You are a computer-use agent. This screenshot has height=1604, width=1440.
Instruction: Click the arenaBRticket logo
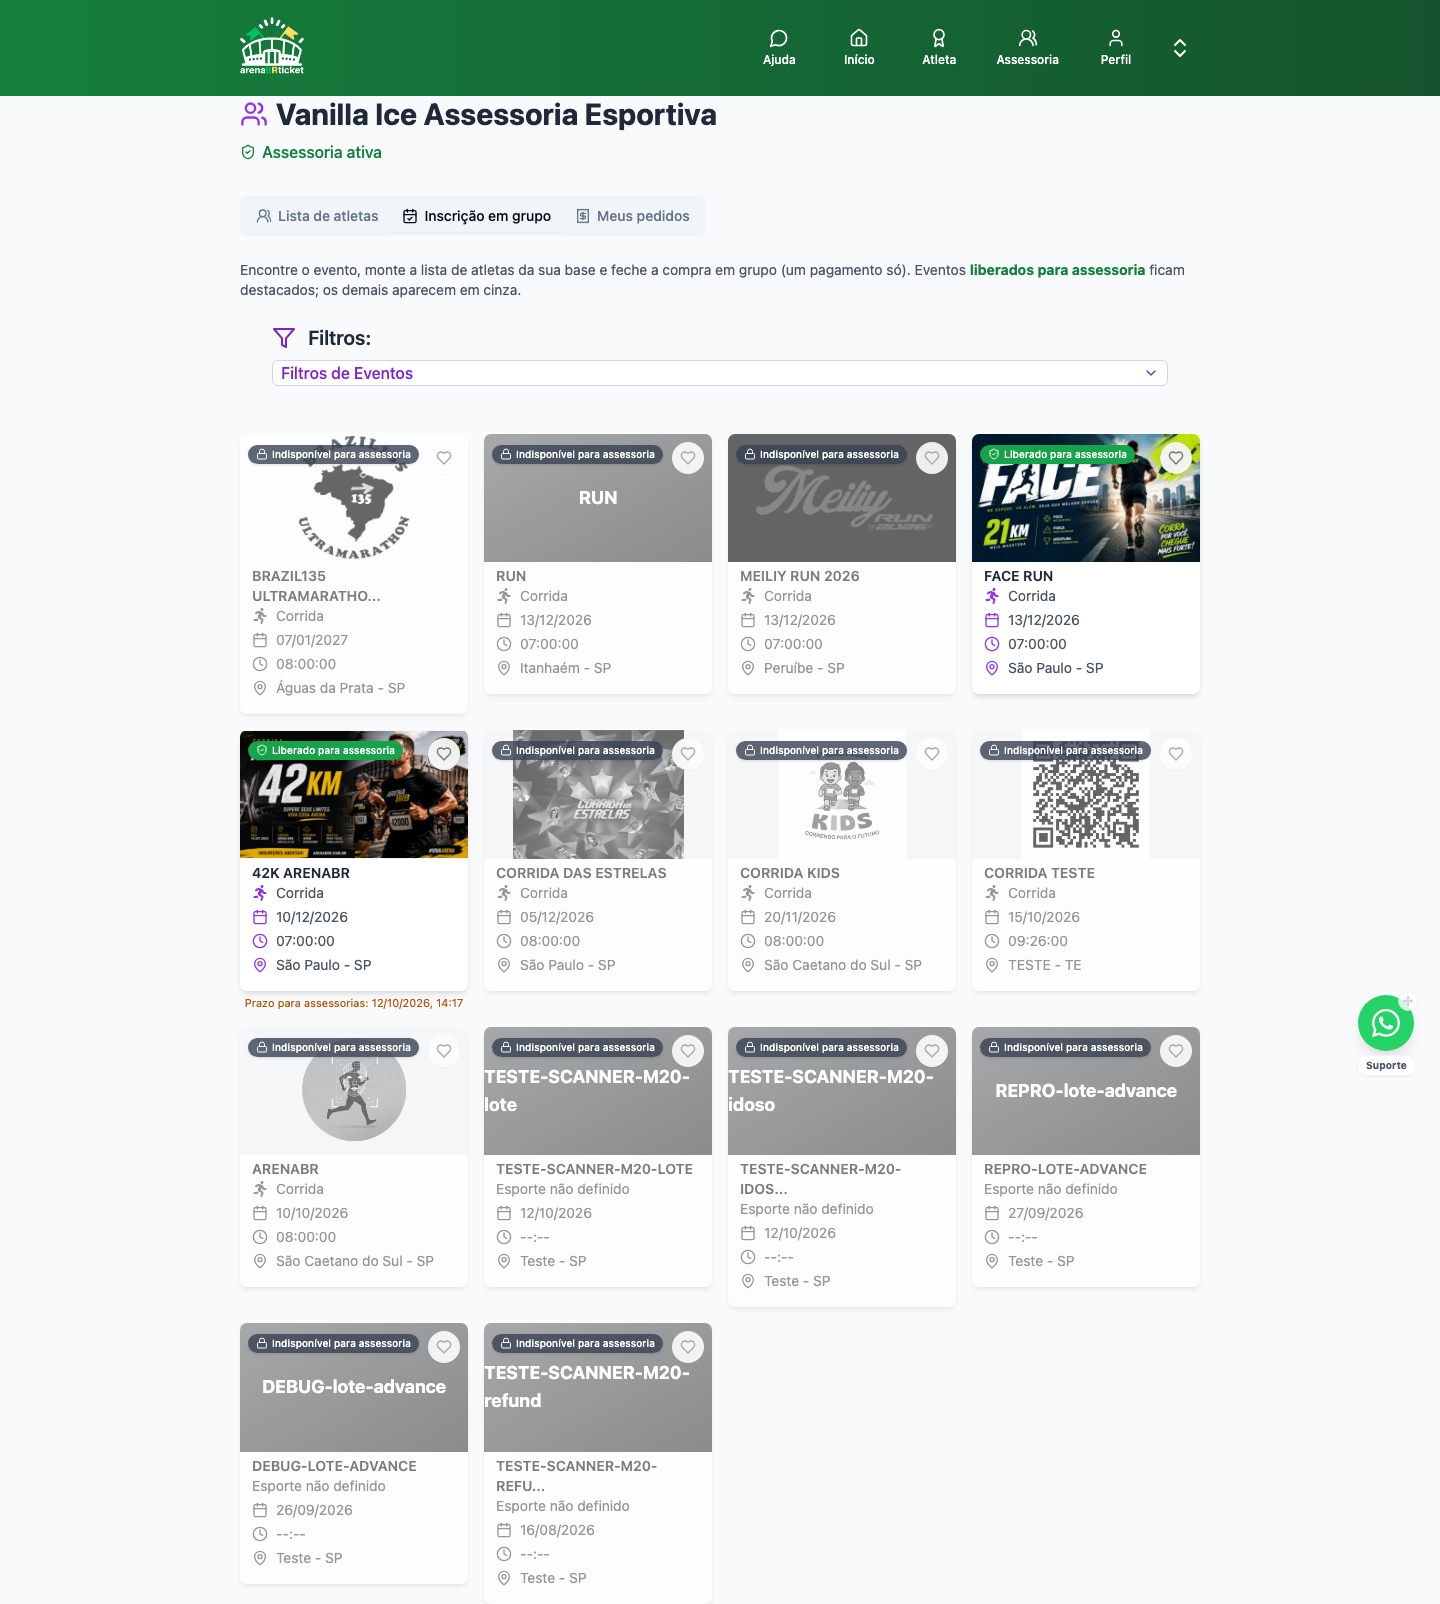click(272, 47)
